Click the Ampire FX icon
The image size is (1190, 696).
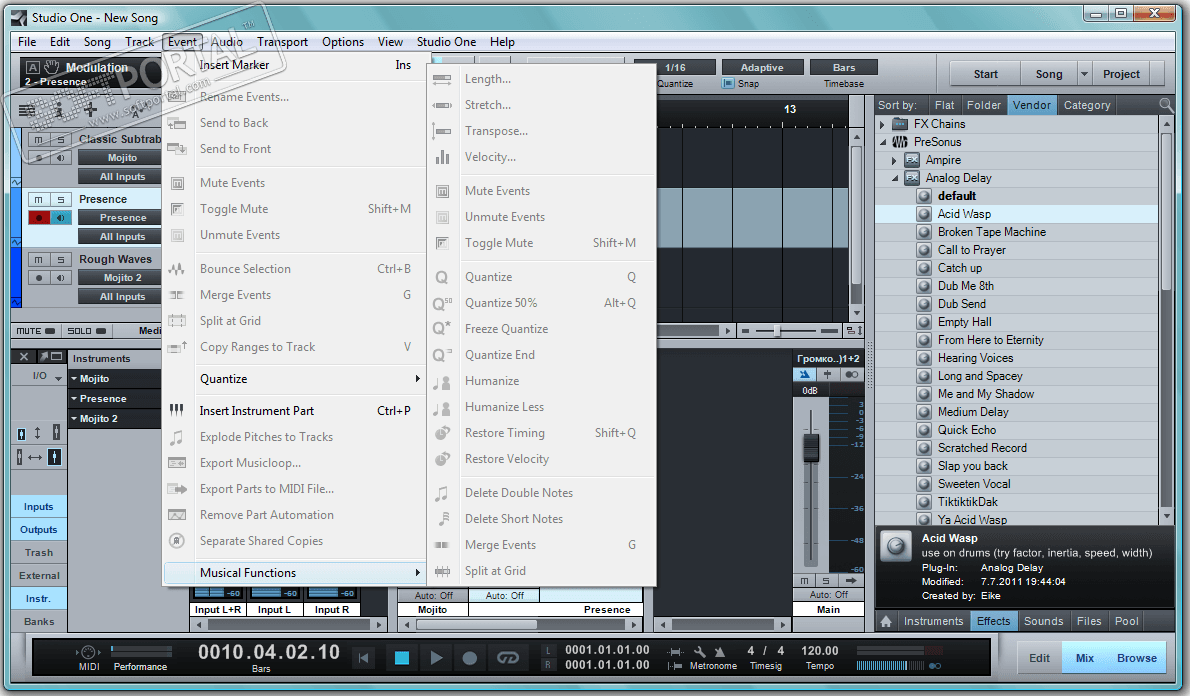[x=912, y=160]
